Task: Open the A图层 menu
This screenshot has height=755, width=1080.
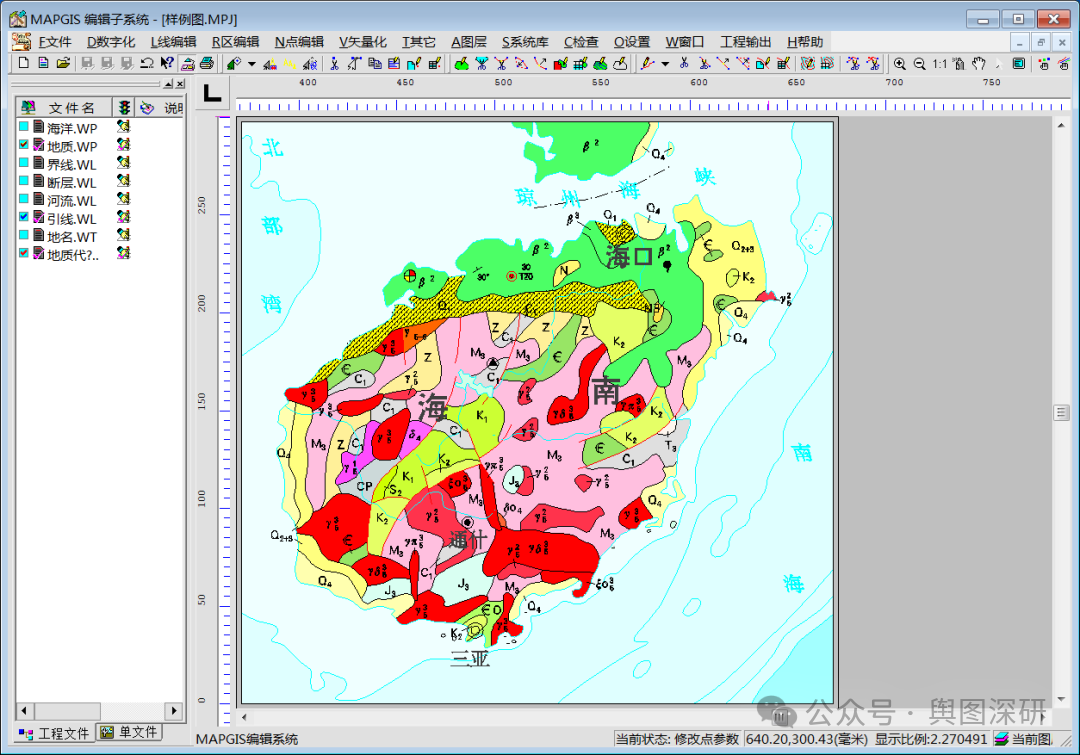Action: [468, 41]
